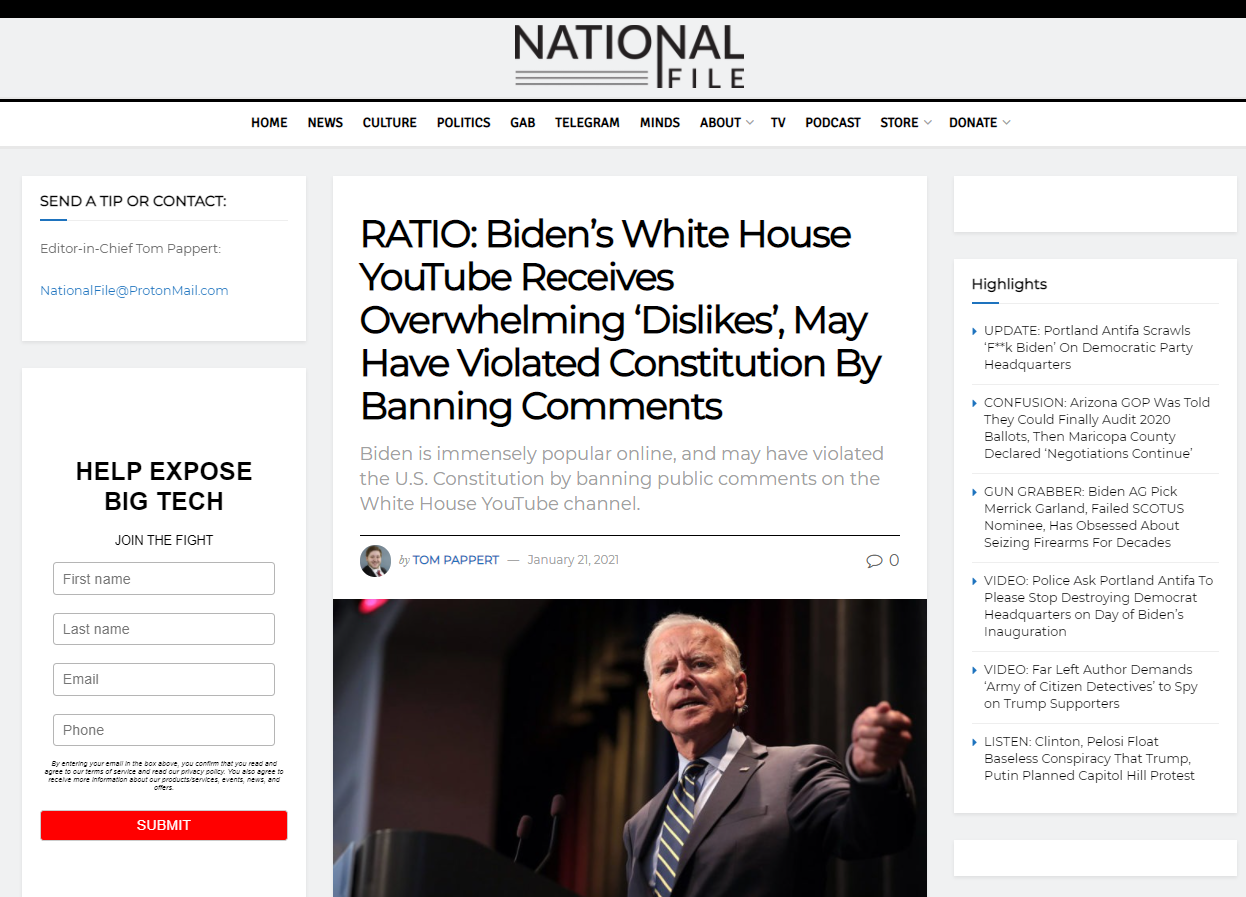Open the GUN GRABBER Merrick Garland highlight
1246x897 pixels.
pos(1084,517)
